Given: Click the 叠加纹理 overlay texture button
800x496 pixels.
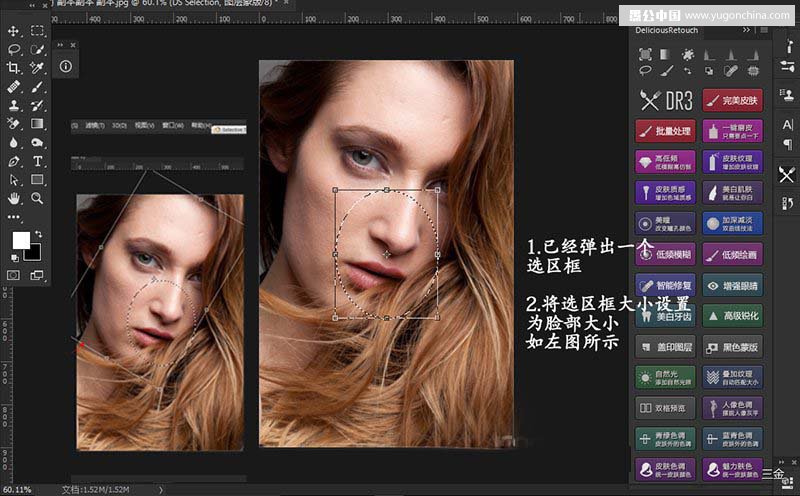Looking at the screenshot, I should 733,378.
